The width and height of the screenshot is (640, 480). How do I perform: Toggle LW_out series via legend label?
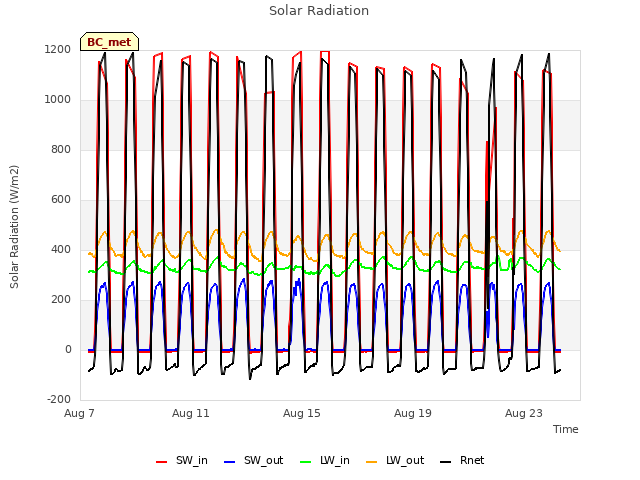click(x=405, y=460)
